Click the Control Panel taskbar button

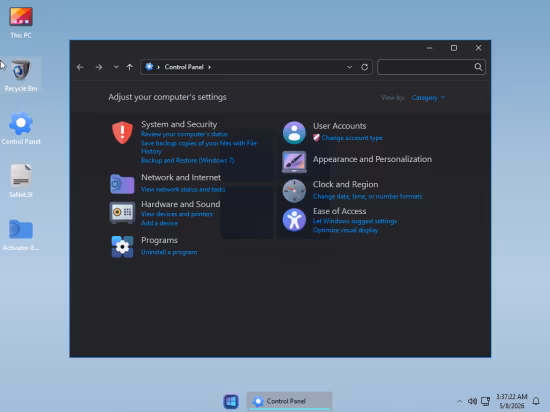289,401
